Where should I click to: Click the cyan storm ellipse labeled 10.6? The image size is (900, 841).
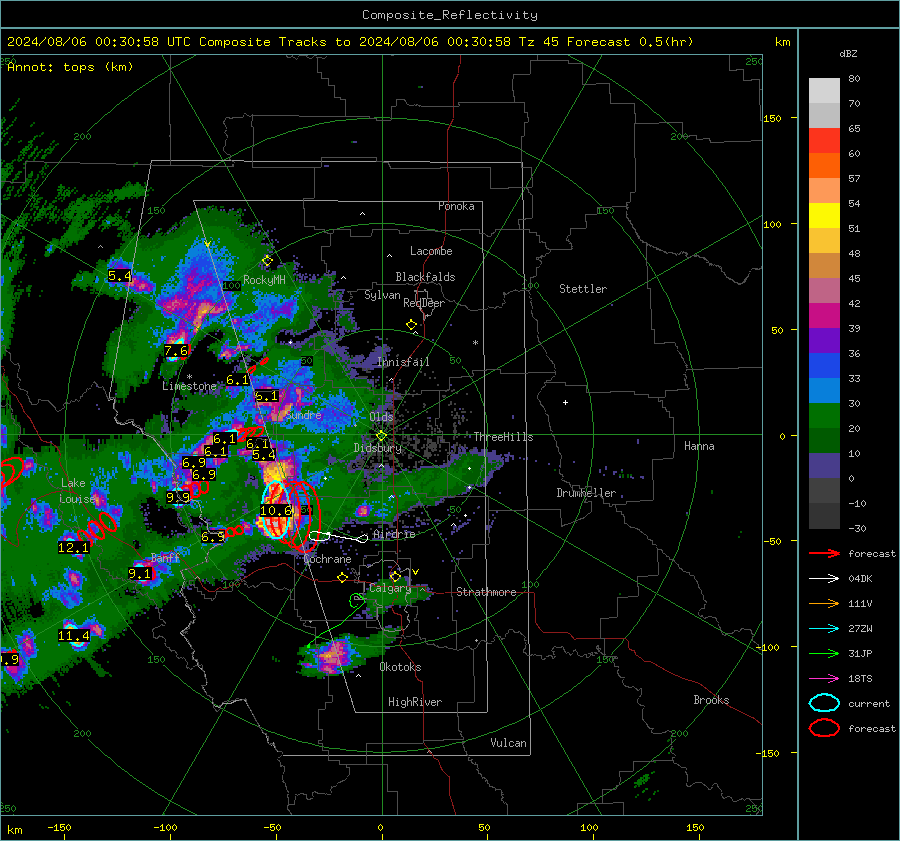276,510
